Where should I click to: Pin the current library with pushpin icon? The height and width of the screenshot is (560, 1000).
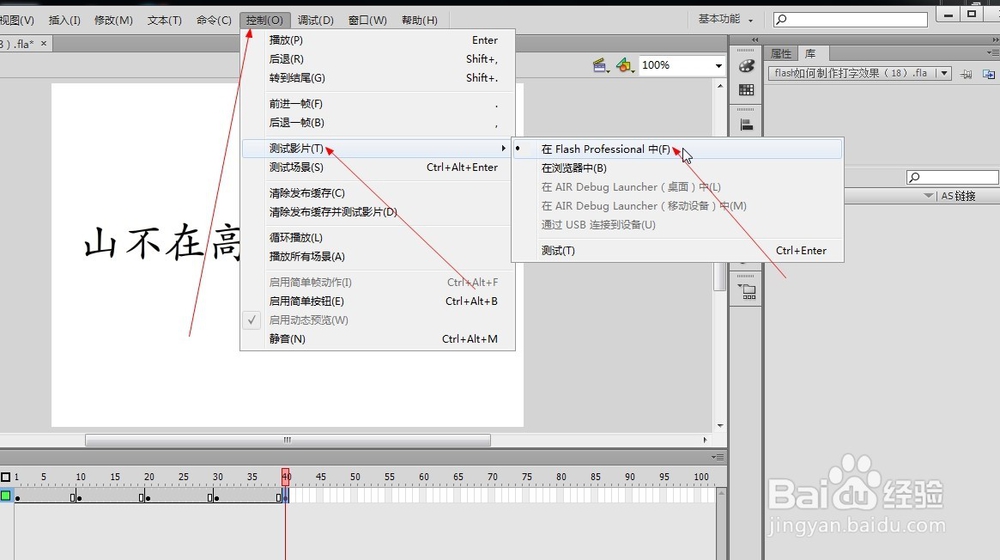(966, 74)
